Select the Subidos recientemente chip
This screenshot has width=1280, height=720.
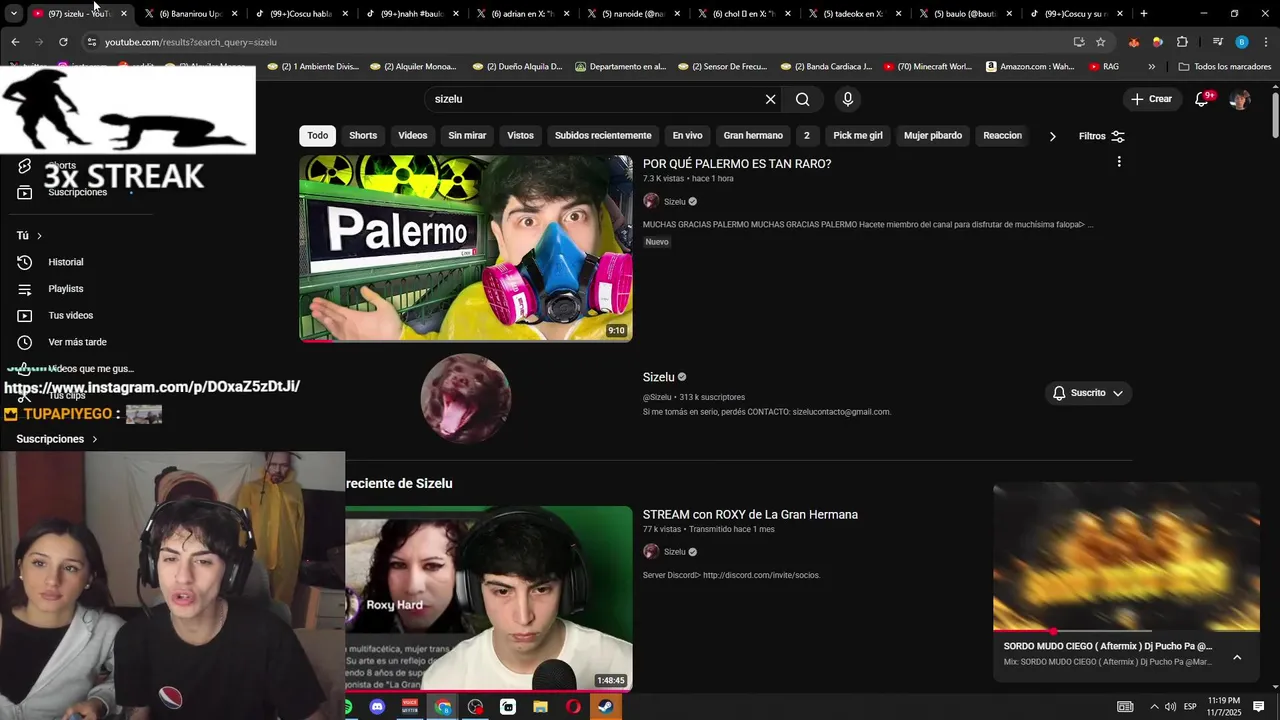[x=603, y=136]
